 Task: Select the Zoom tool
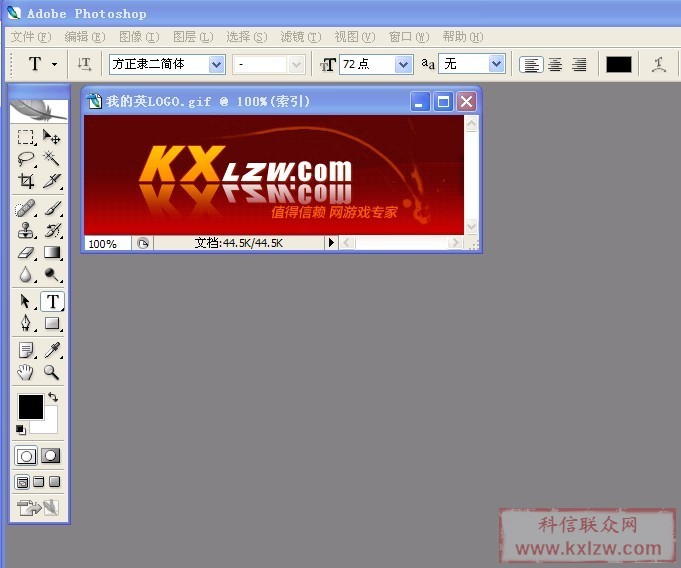pos(52,372)
